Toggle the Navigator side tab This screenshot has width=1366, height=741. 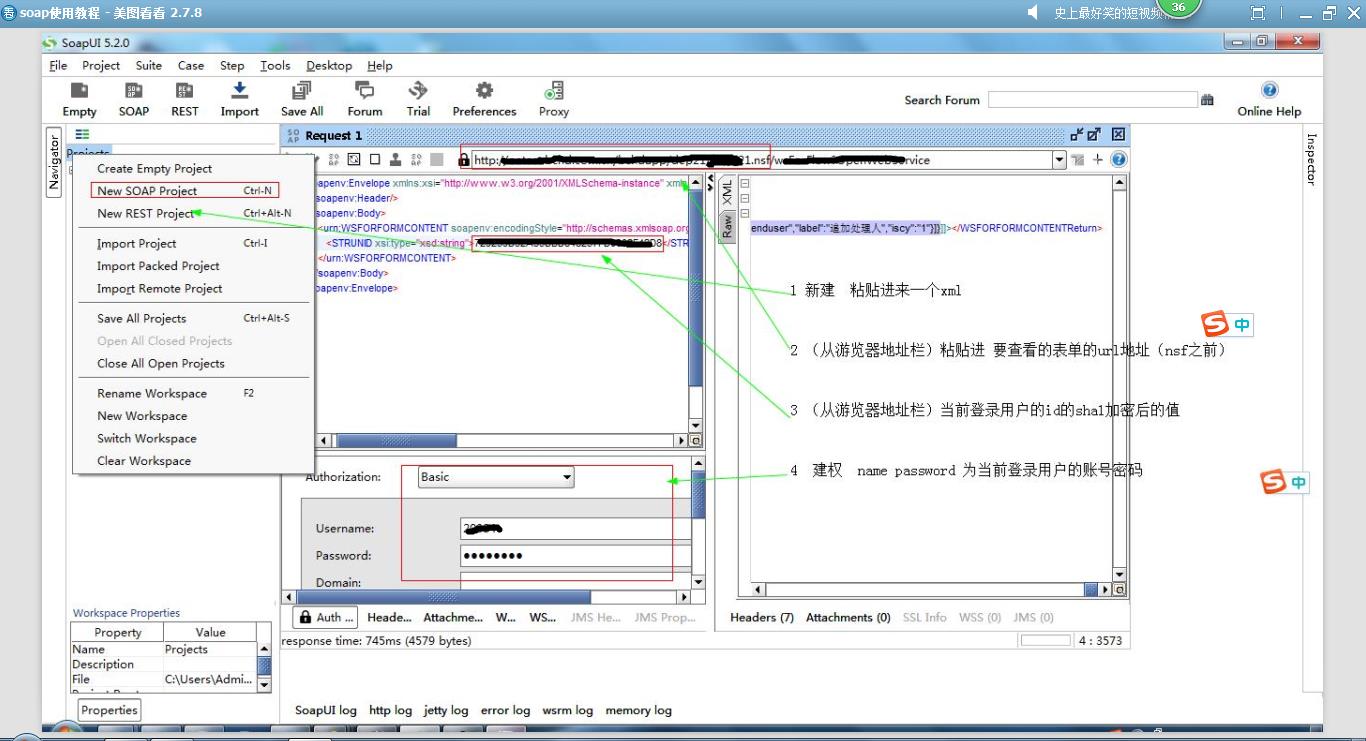(x=54, y=162)
